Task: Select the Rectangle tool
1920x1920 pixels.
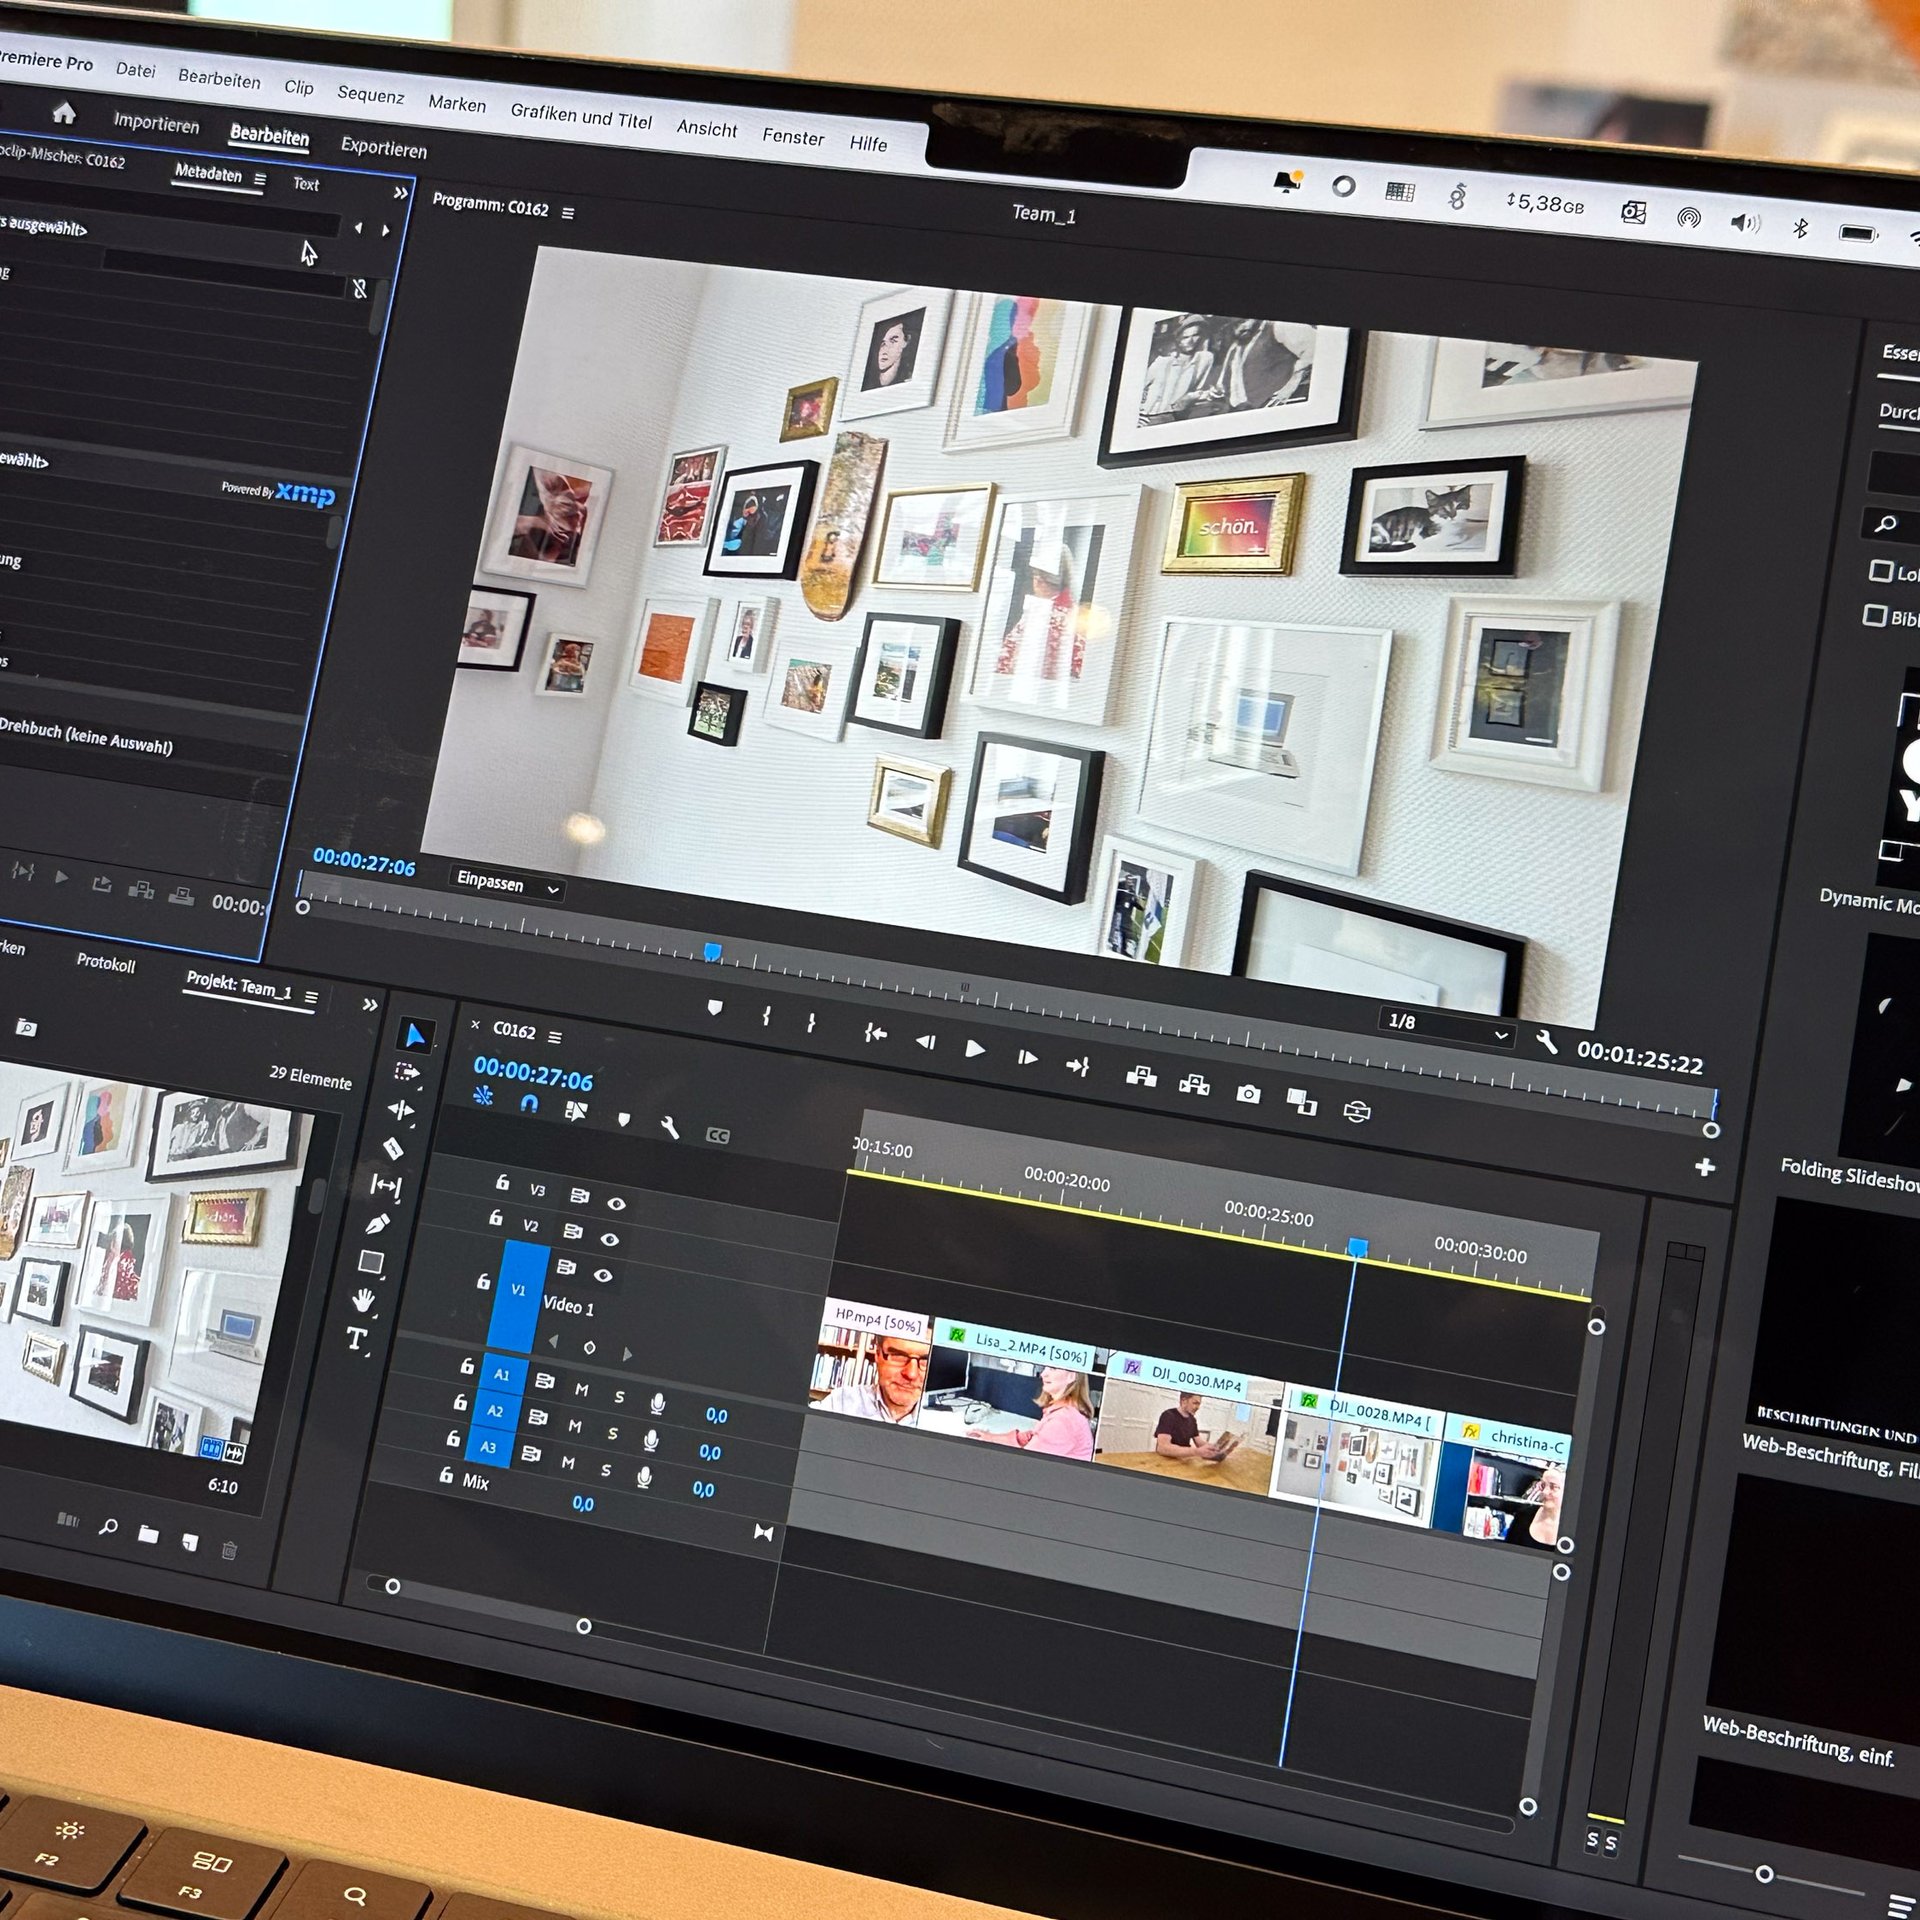Action: pos(371,1262)
